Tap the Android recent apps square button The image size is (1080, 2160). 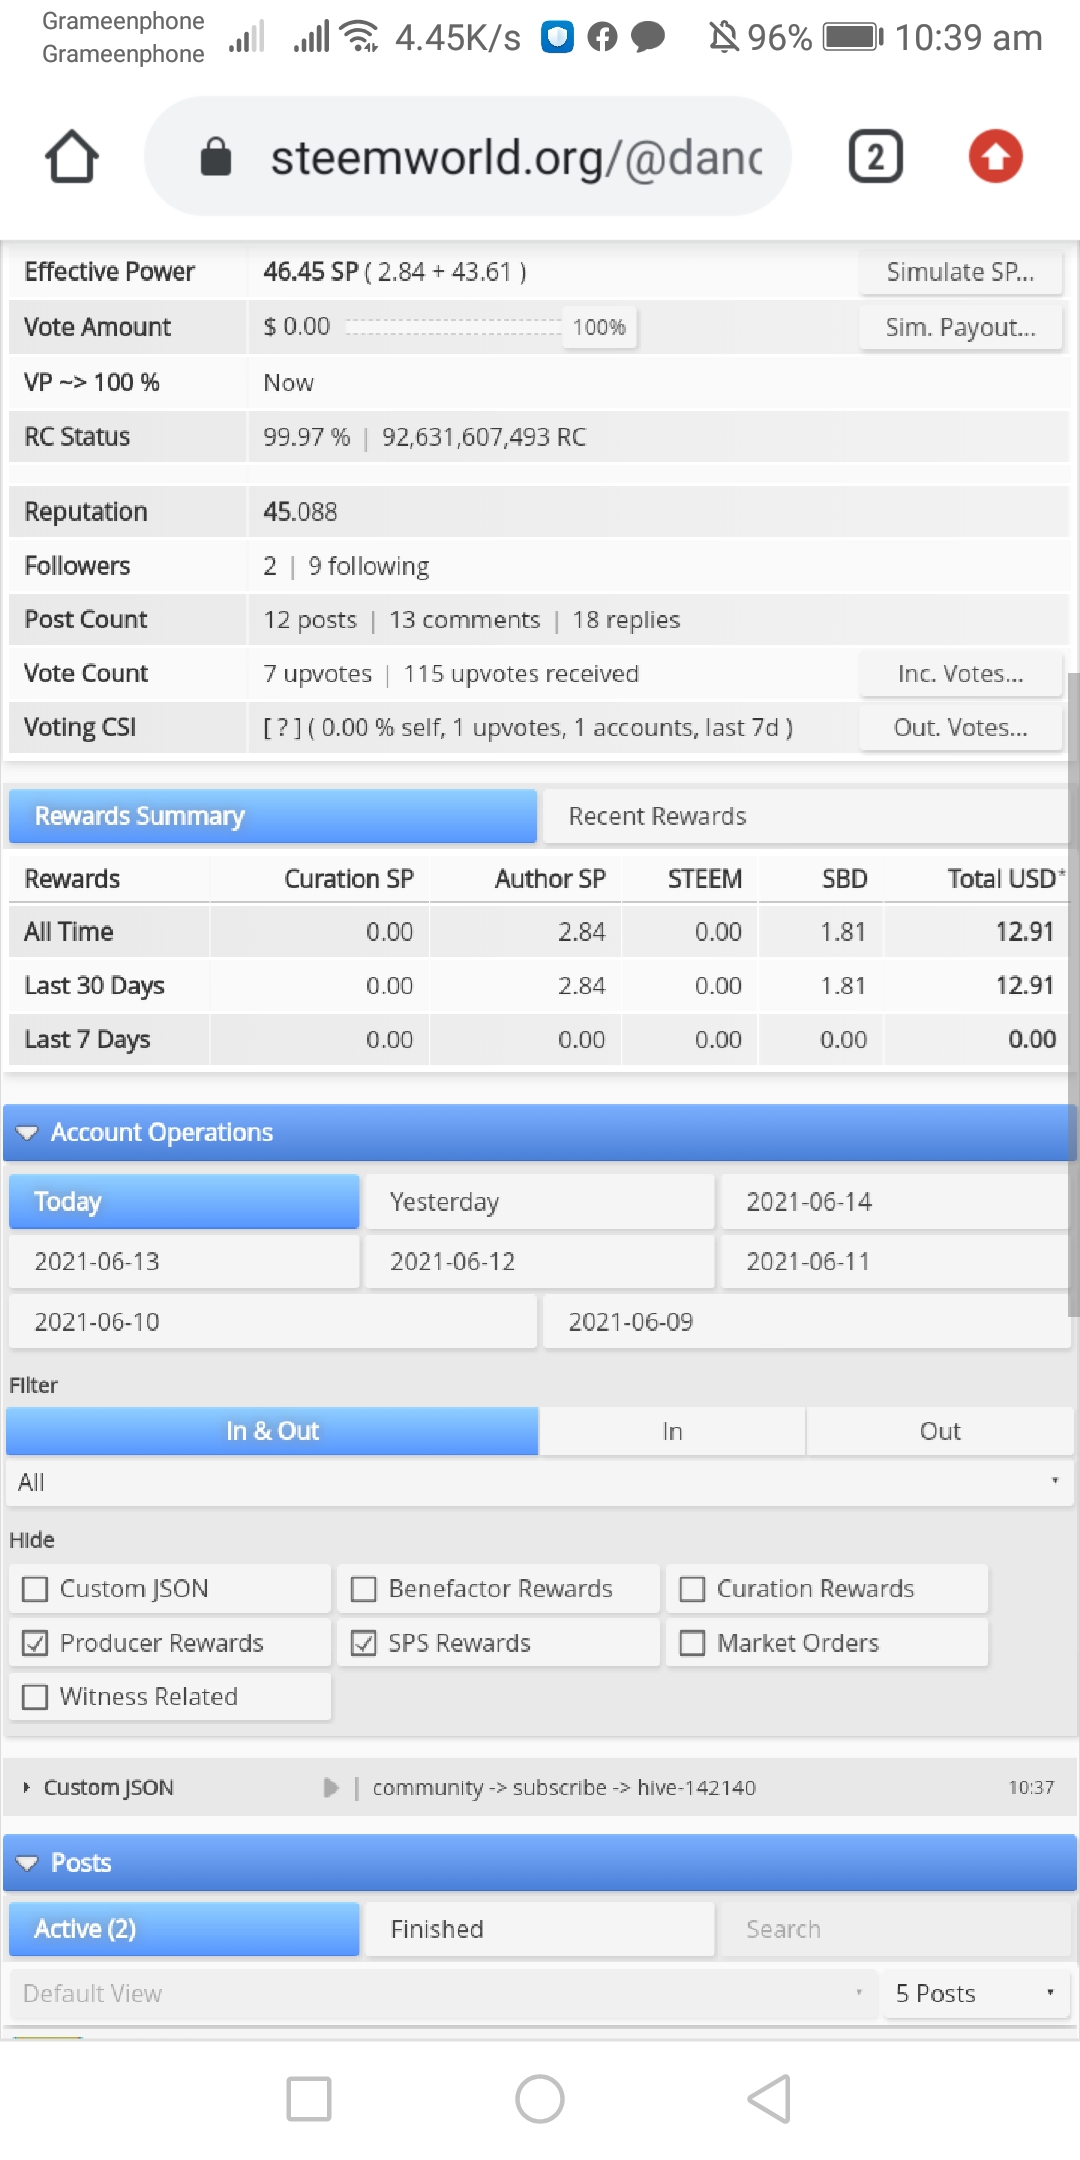coord(309,2098)
